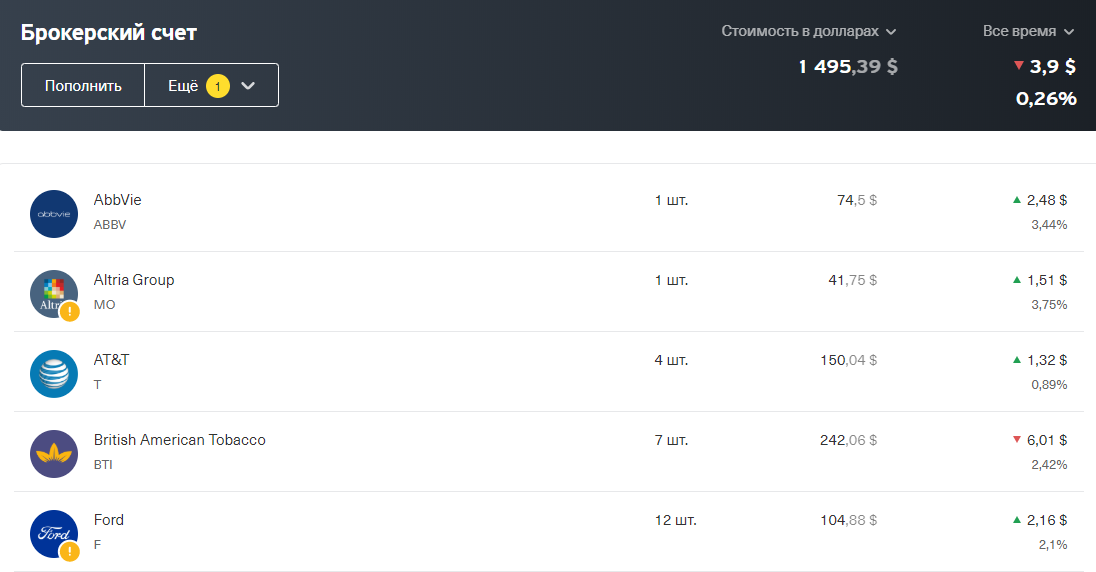Click the British American Tobacco leaf logo
Image resolution: width=1096 pixels, height=572 pixels.
54,454
